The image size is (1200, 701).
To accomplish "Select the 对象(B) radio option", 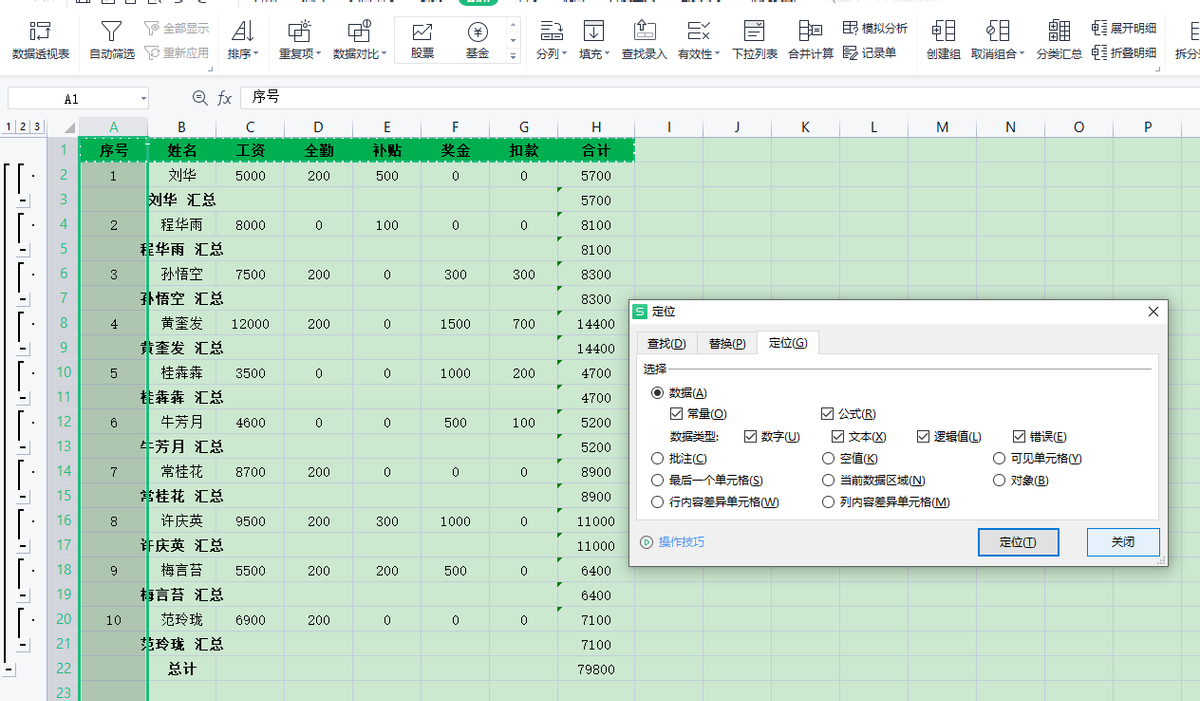I will [1000, 480].
